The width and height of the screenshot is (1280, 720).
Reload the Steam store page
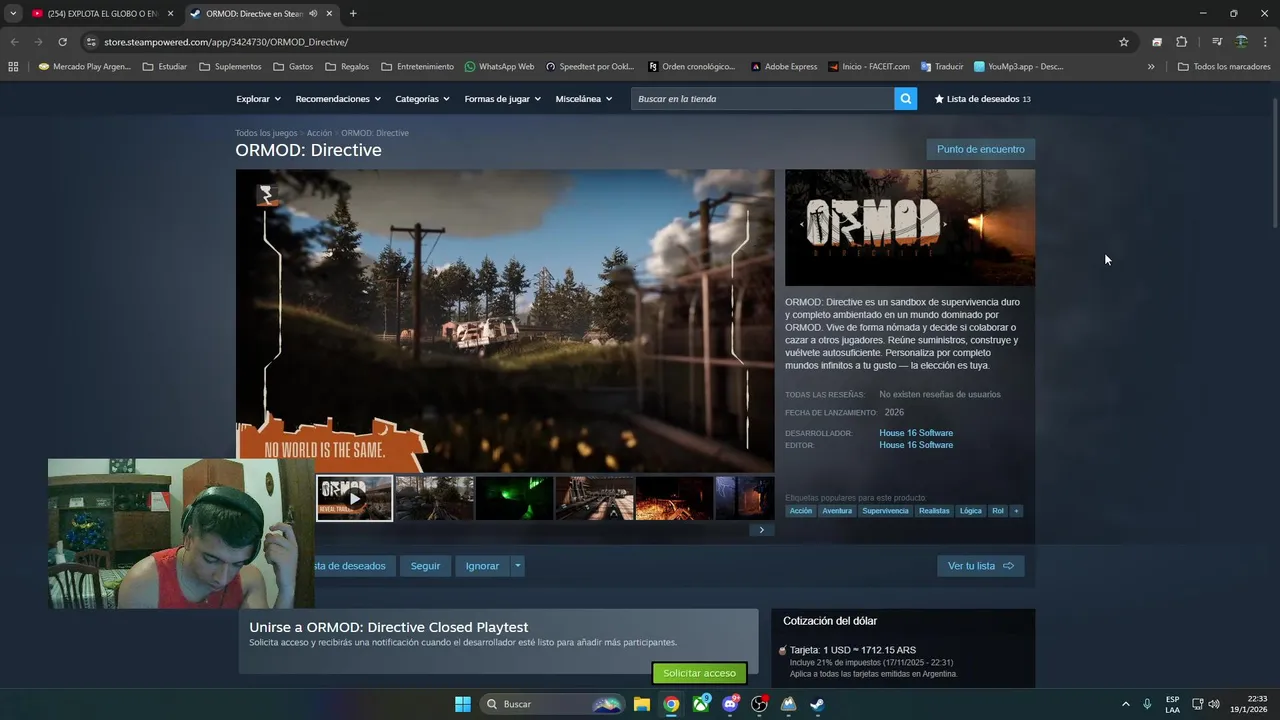click(62, 42)
